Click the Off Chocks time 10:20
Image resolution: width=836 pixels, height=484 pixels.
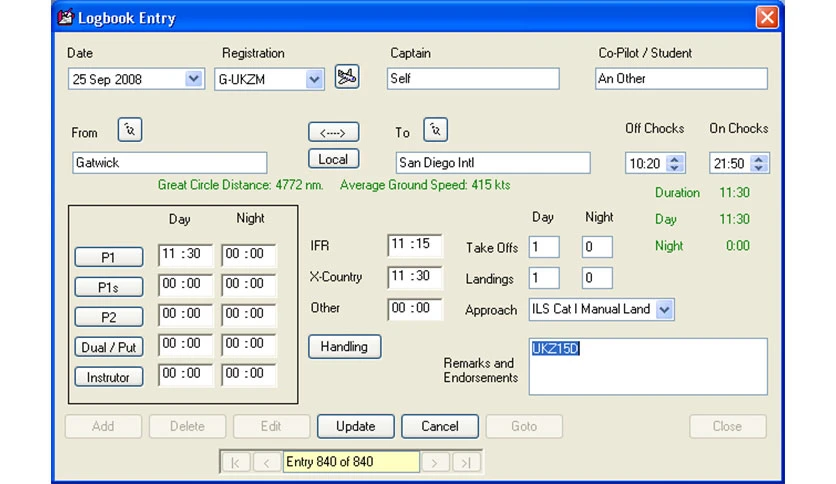(x=645, y=163)
